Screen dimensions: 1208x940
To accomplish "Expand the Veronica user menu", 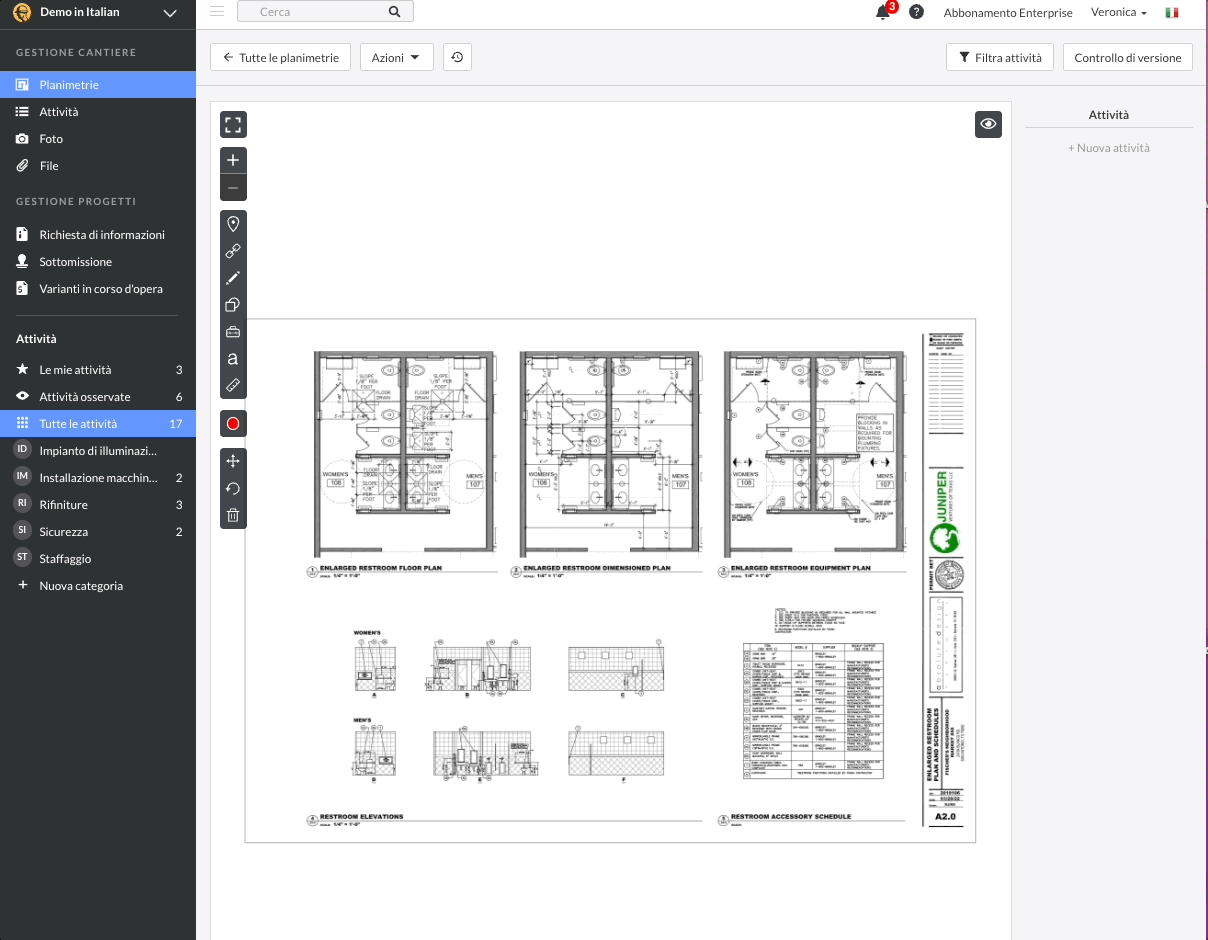I will coord(1118,13).
